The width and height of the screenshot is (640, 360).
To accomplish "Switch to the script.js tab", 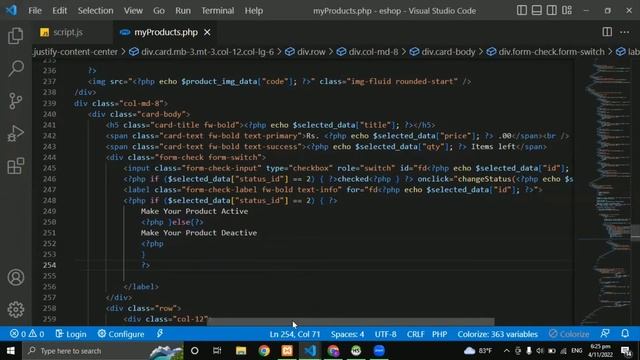I will [x=67, y=32].
